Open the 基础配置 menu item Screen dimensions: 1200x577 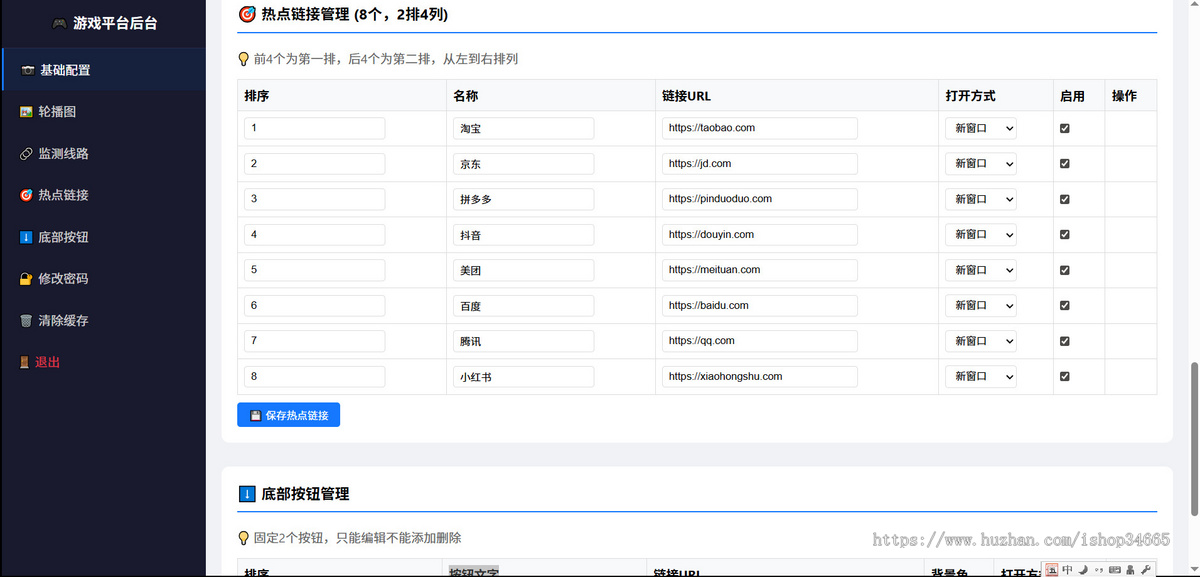point(103,70)
